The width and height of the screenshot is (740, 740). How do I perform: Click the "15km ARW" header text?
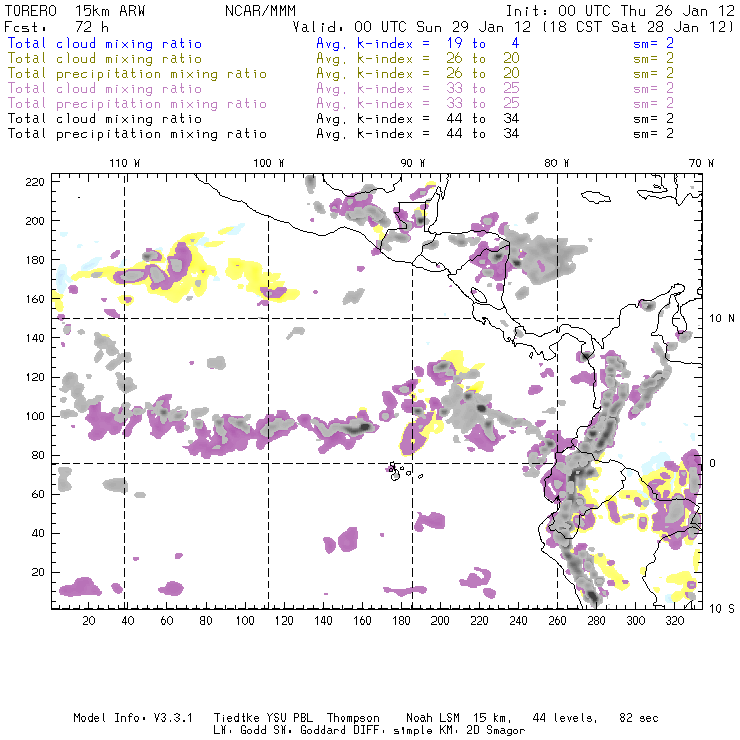tap(109, 11)
